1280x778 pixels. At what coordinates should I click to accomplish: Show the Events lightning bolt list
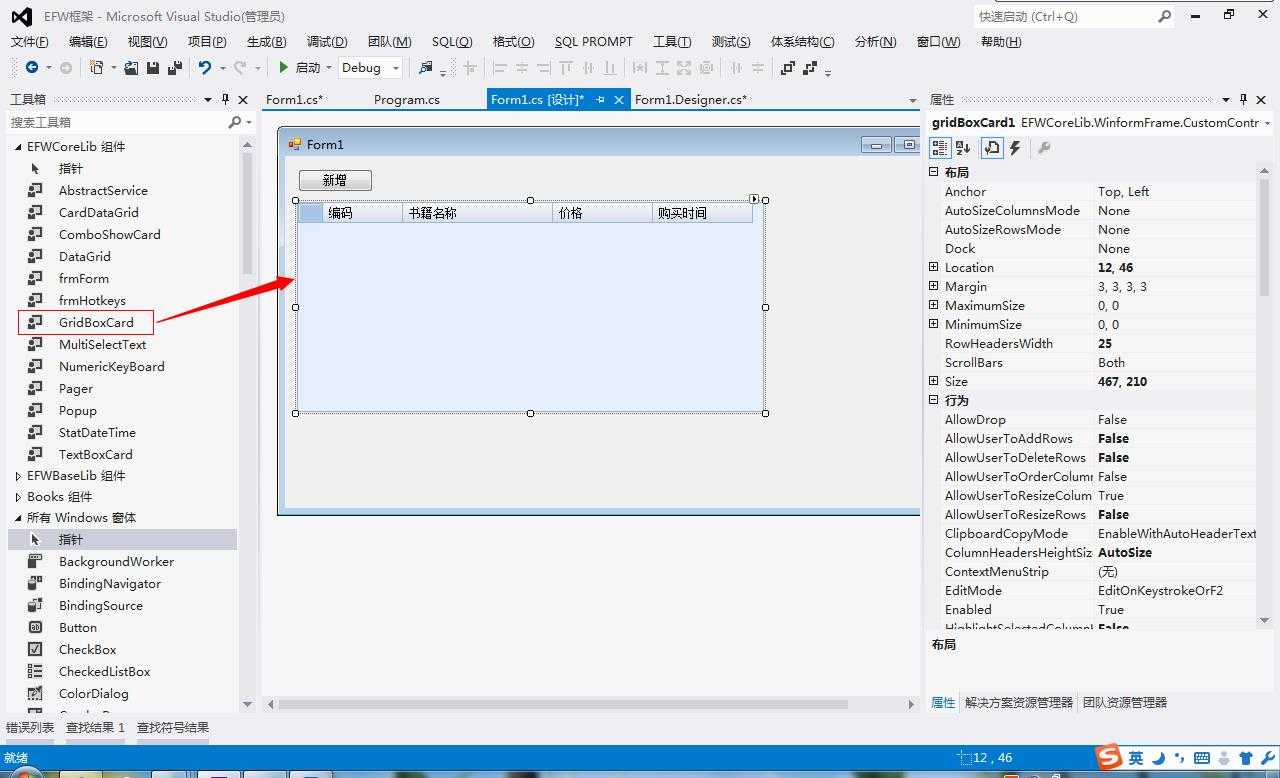(1015, 148)
